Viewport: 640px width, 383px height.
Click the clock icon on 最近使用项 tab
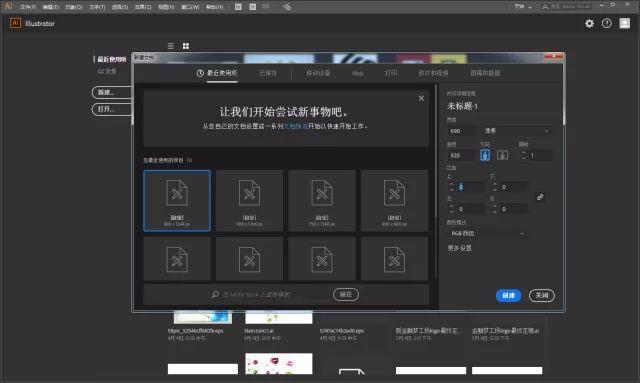click(x=200, y=73)
